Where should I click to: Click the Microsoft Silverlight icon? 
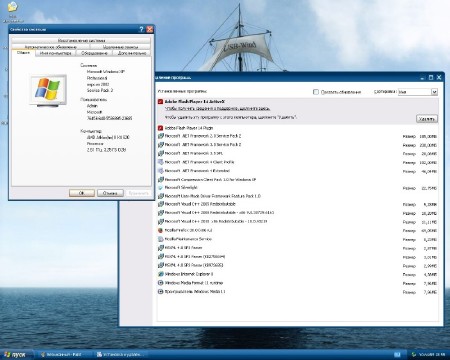(x=160, y=188)
